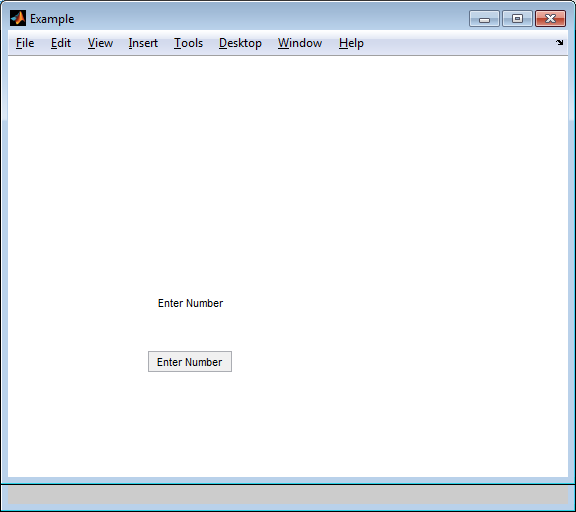Open the Window menu

coord(300,43)
